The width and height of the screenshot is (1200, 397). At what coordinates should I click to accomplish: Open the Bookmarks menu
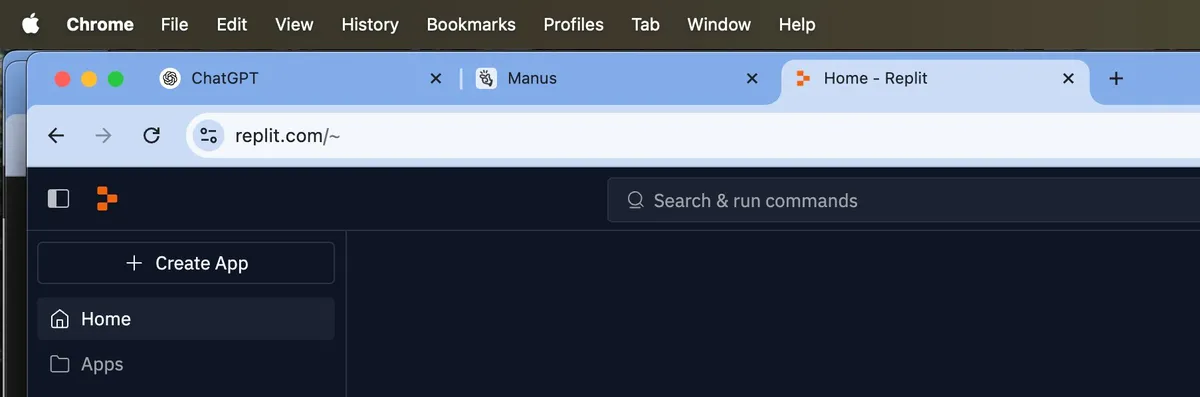[x=471, y=24]
